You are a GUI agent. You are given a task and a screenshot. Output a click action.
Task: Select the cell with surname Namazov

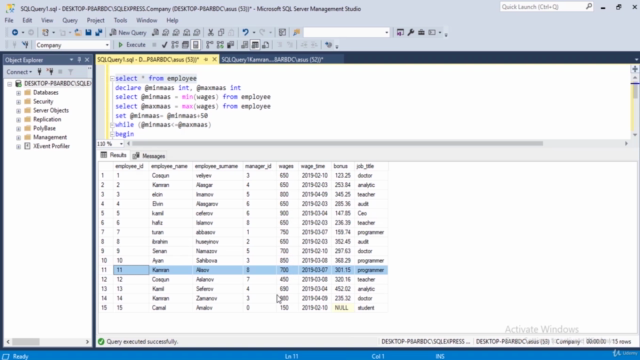click(x=218, y=251)
